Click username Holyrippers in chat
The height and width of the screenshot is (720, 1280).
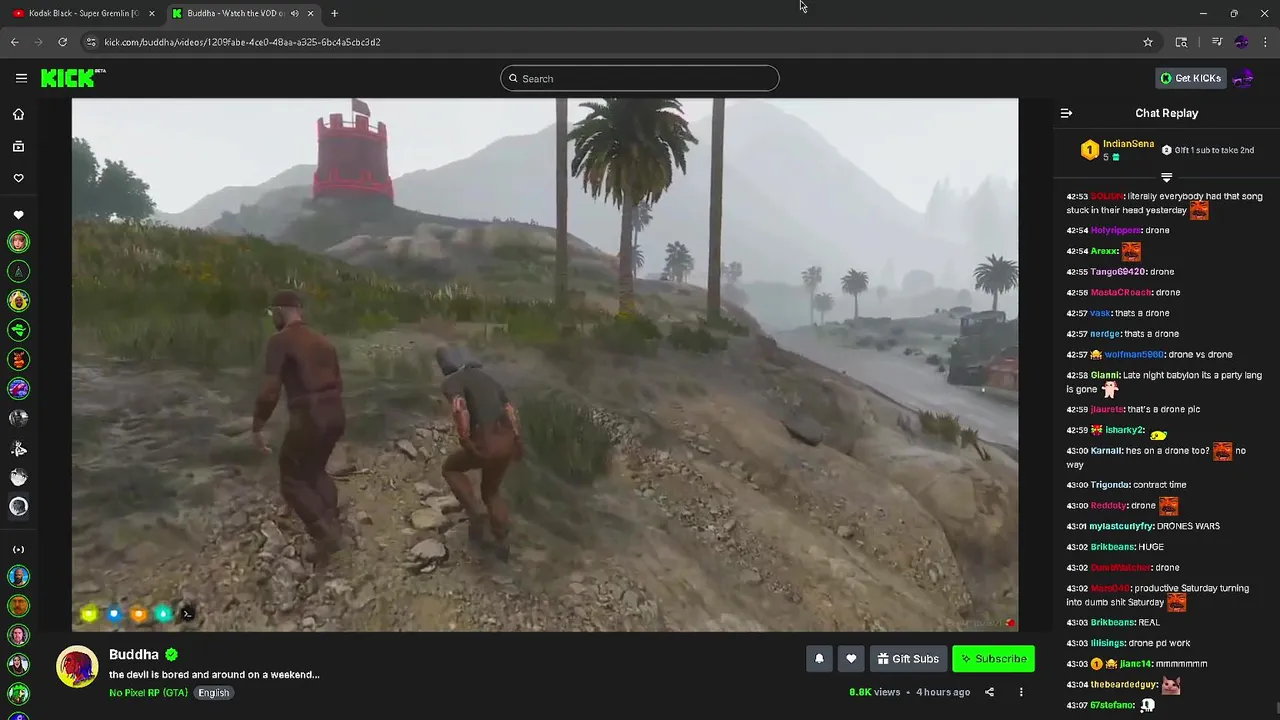click(1116, 230)
